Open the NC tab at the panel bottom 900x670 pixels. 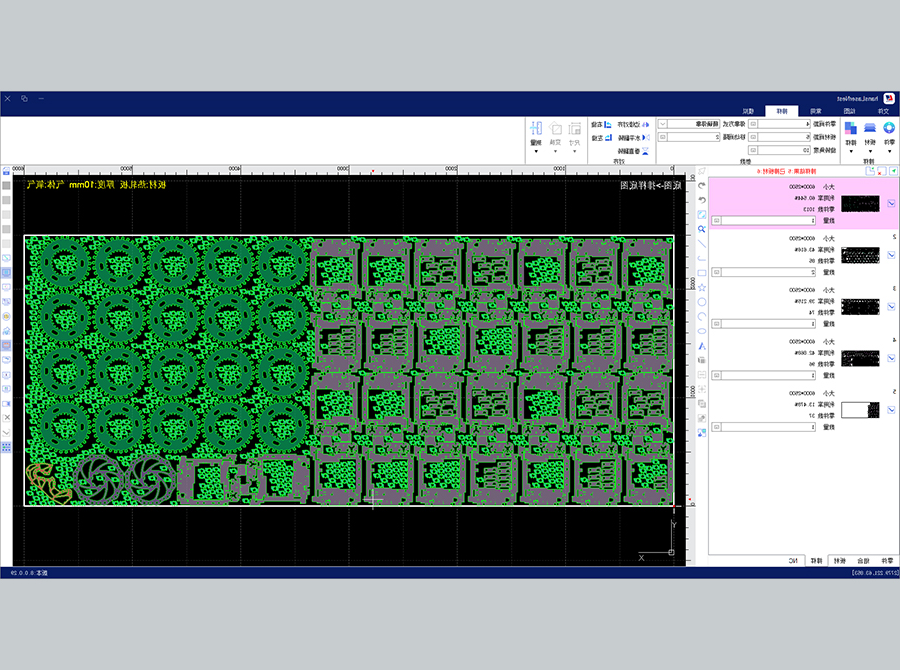point(793,560)
